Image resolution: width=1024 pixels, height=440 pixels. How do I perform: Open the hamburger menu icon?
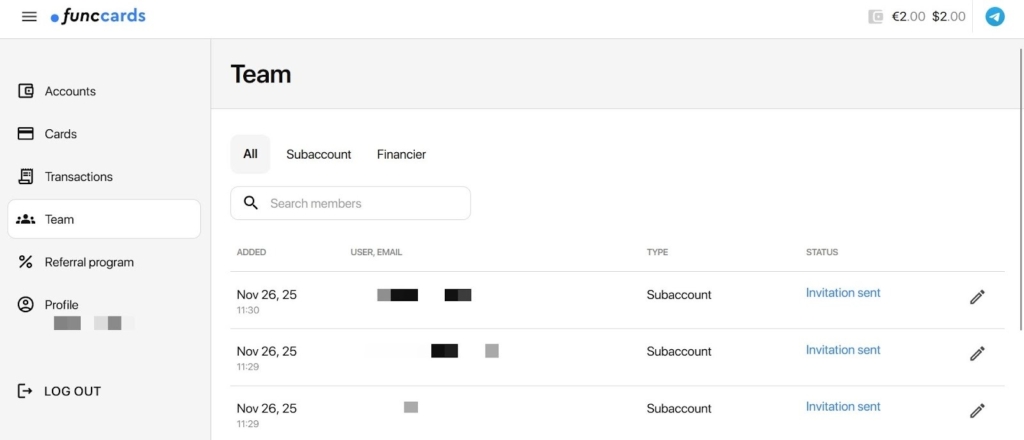(29, 17)
